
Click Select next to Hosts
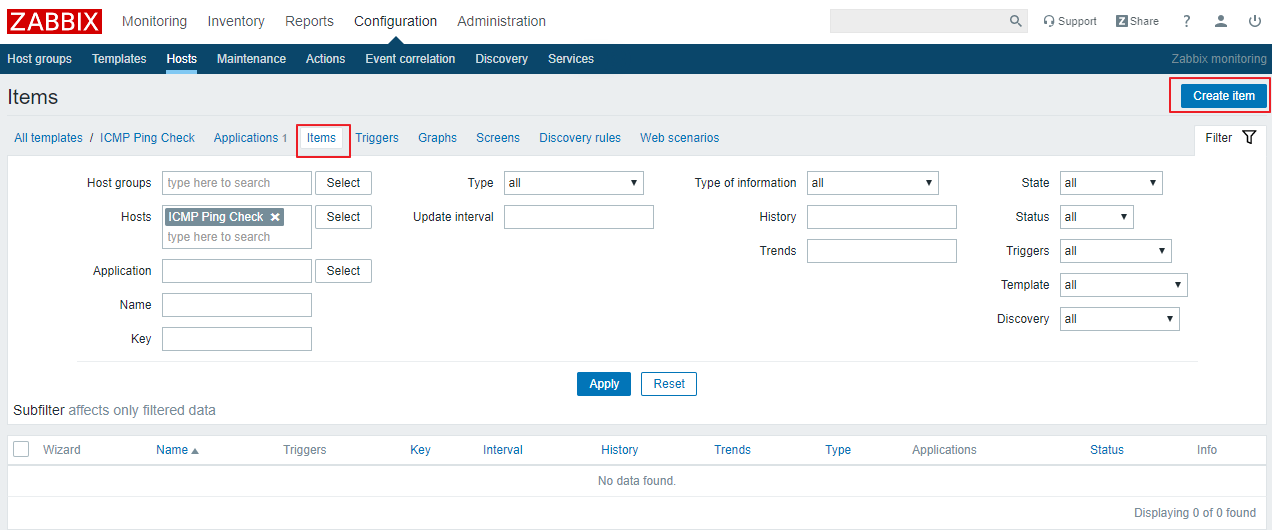point(343,217)
